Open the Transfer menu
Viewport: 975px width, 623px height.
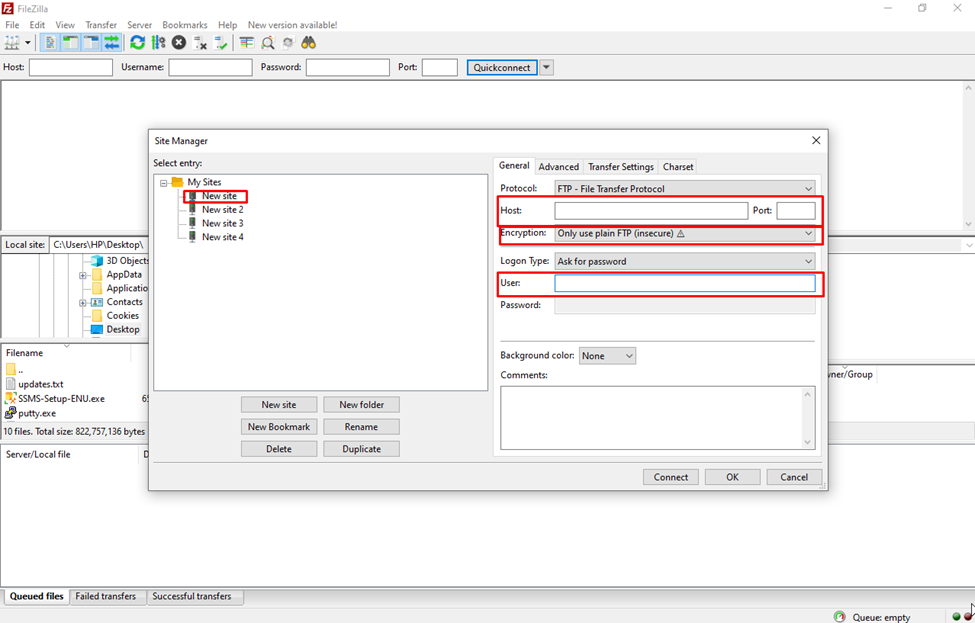(101, 25)
